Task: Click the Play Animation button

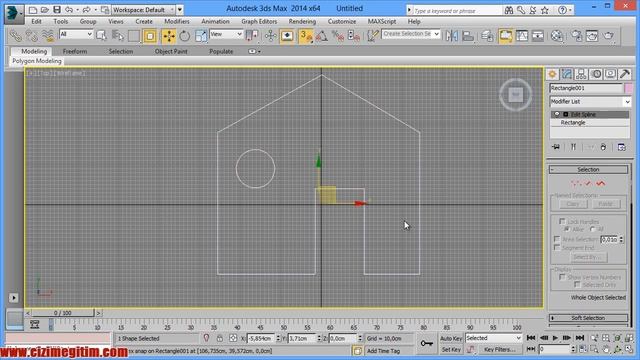Action: (x=555, y=338)
